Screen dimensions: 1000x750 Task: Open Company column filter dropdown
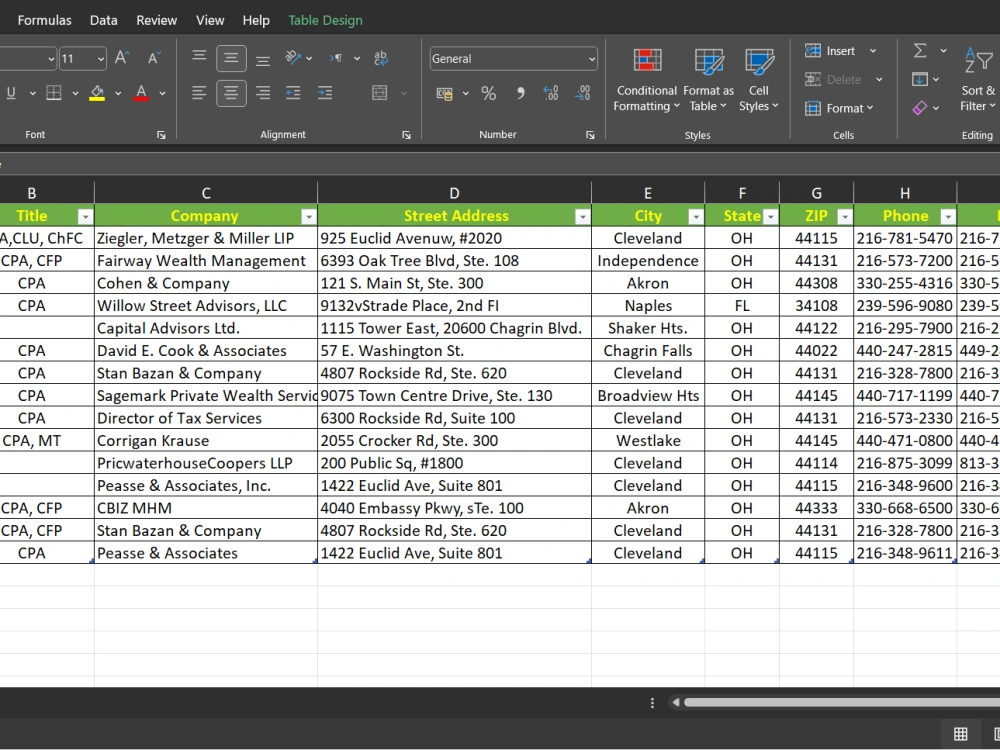(308, 217)
